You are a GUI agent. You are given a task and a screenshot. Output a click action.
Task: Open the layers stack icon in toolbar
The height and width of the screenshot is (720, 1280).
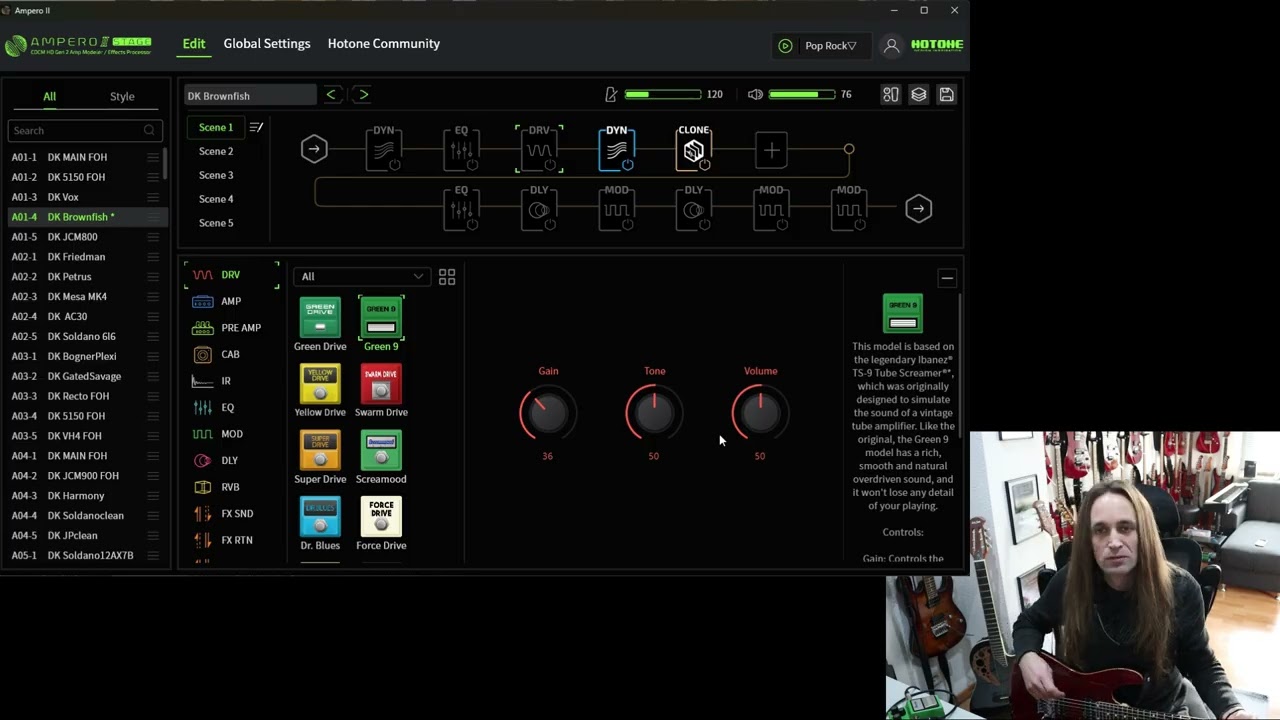918,94
